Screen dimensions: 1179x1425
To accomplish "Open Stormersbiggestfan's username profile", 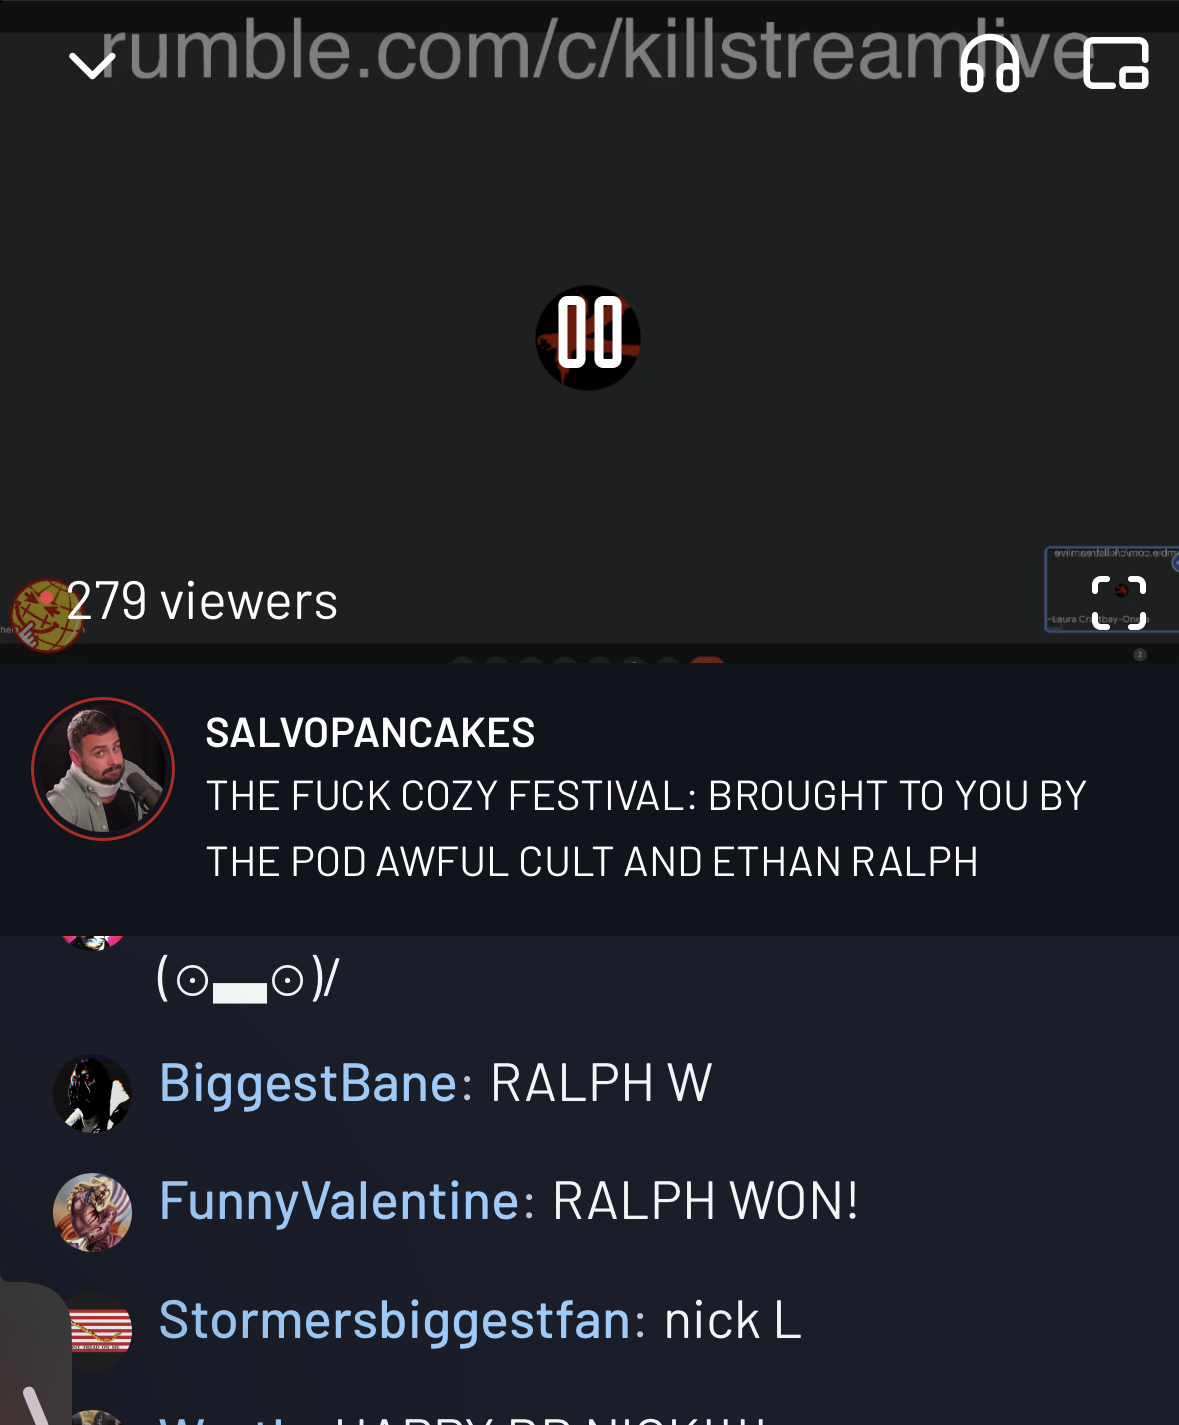I will 395,1320.
